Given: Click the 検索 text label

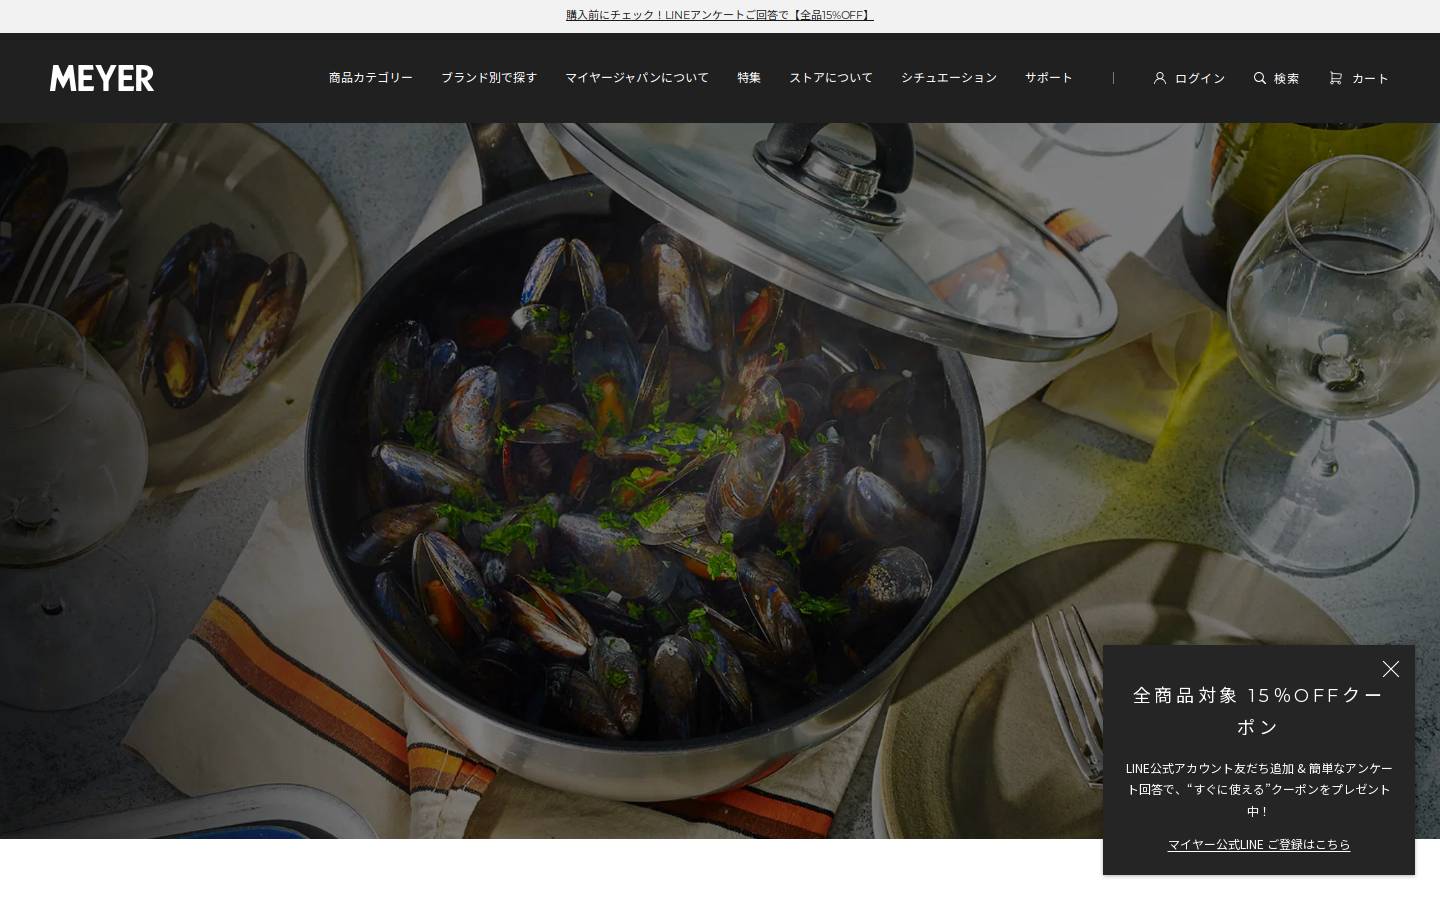Looking at the screenshot, I should click(x=1286, y=78).
